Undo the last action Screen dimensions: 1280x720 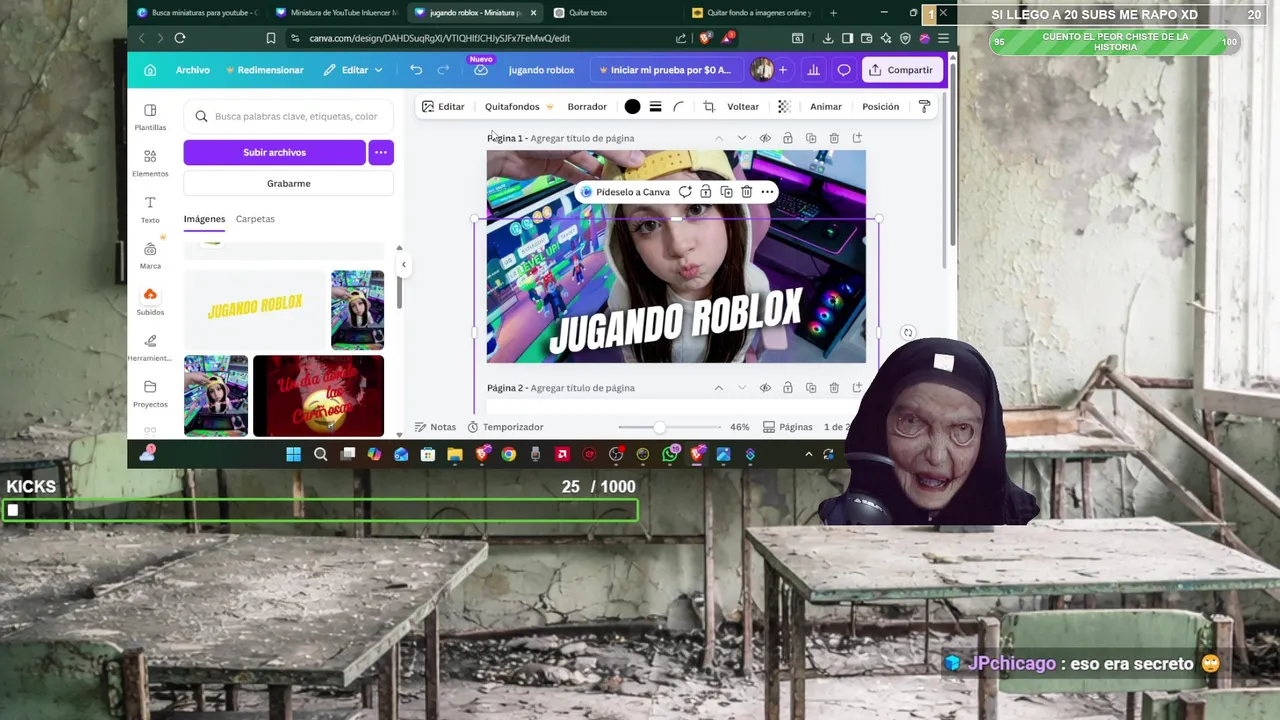416,70
